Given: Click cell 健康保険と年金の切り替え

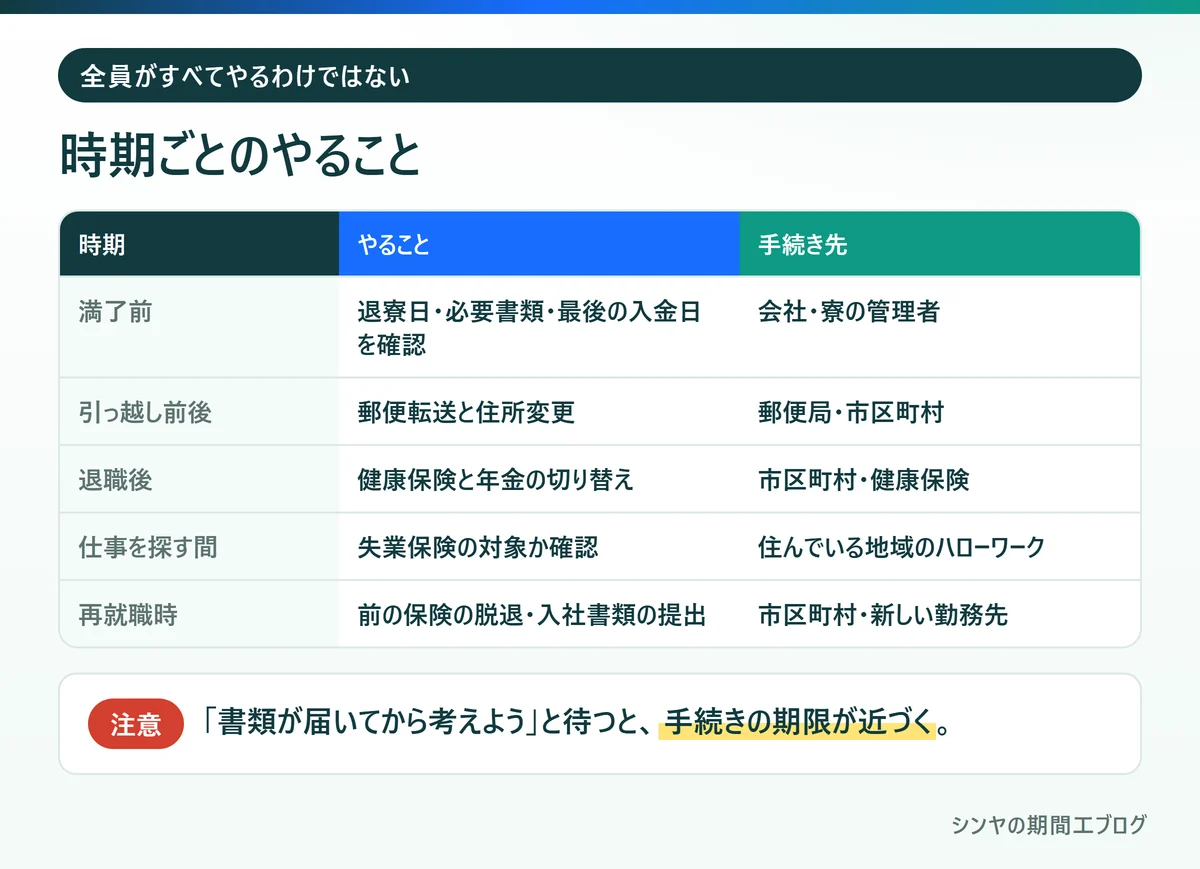Looking at the screenshot, I should (539, 479).
